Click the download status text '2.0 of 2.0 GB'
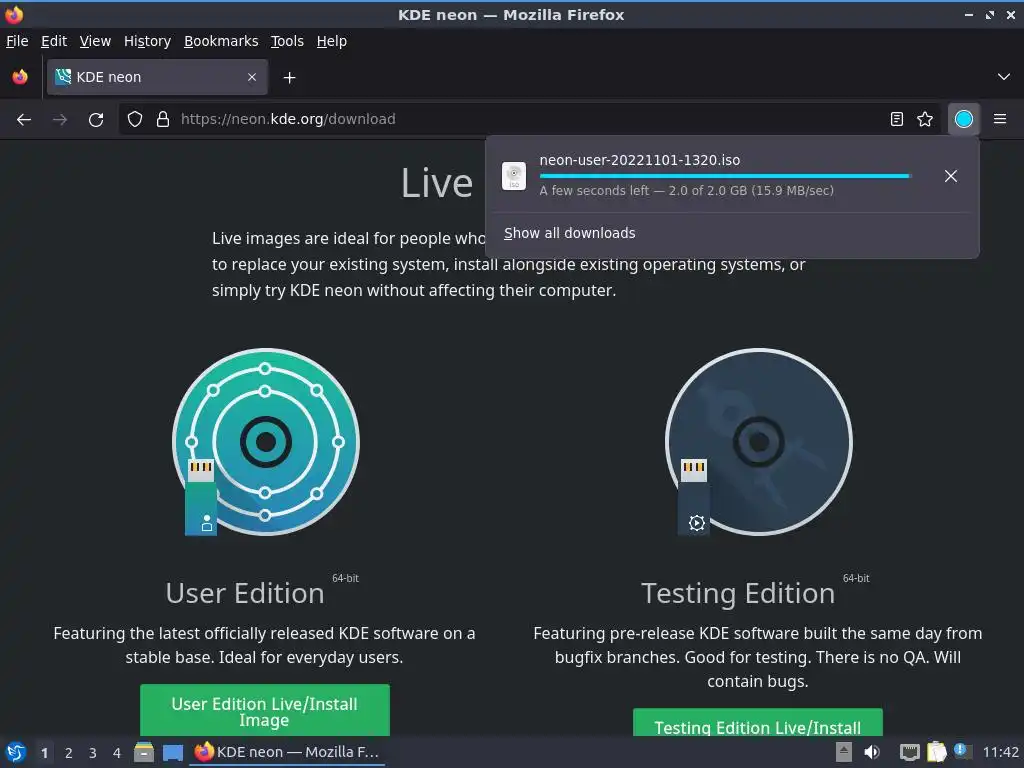Image resolution: width=1024 pixels, height=768 pixels. 708,191
